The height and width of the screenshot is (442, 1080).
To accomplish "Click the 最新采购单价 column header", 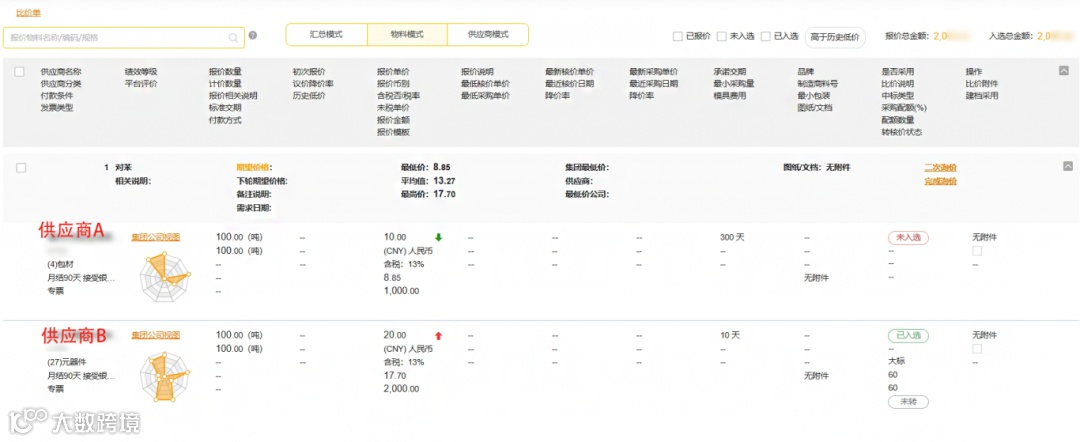I will pos(653,72).
